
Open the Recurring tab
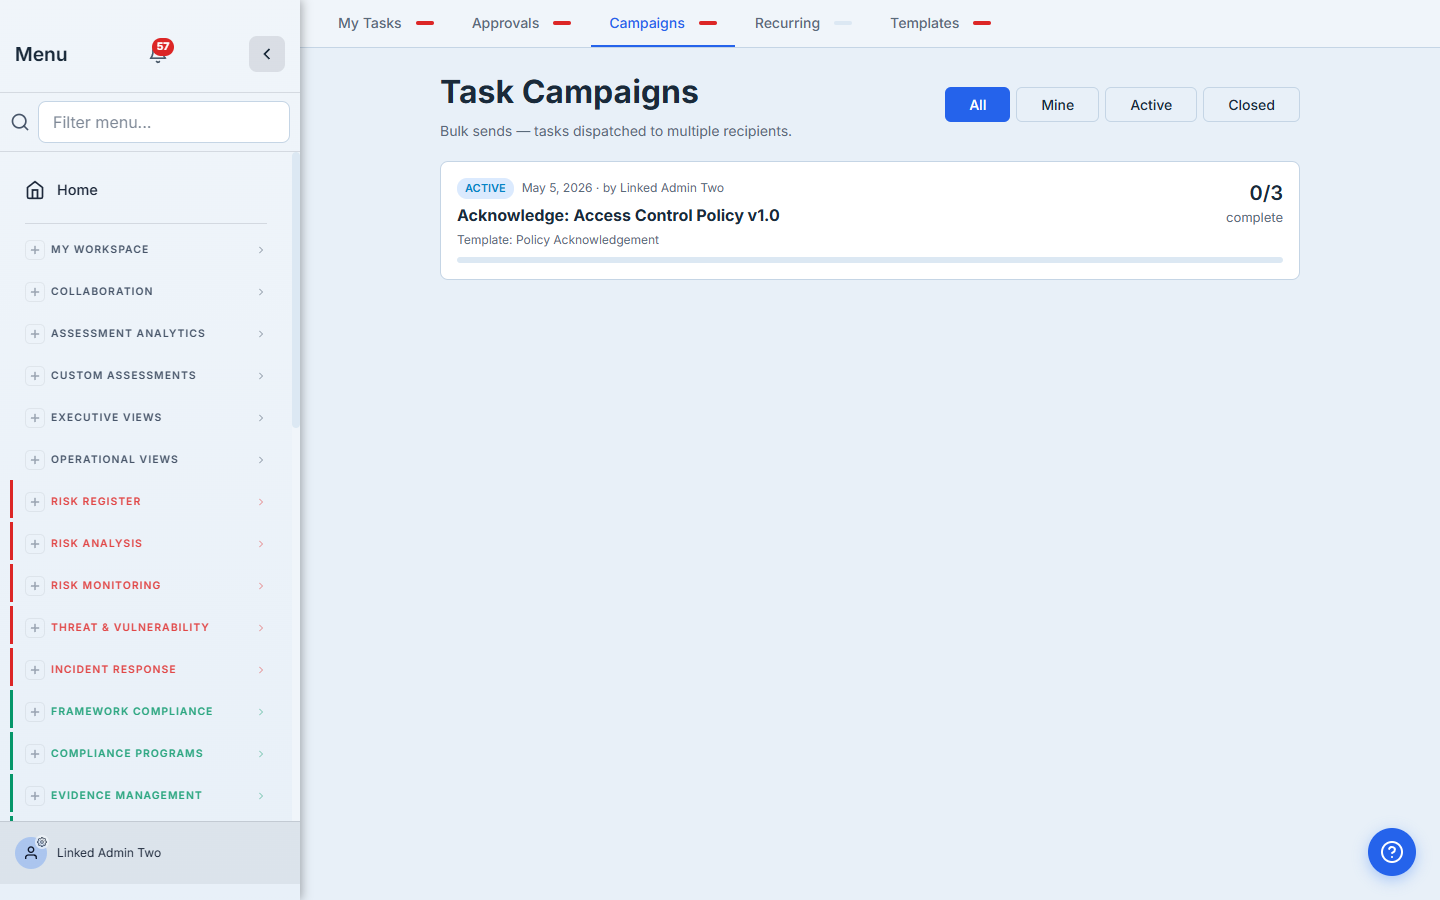tap(803, 23)
